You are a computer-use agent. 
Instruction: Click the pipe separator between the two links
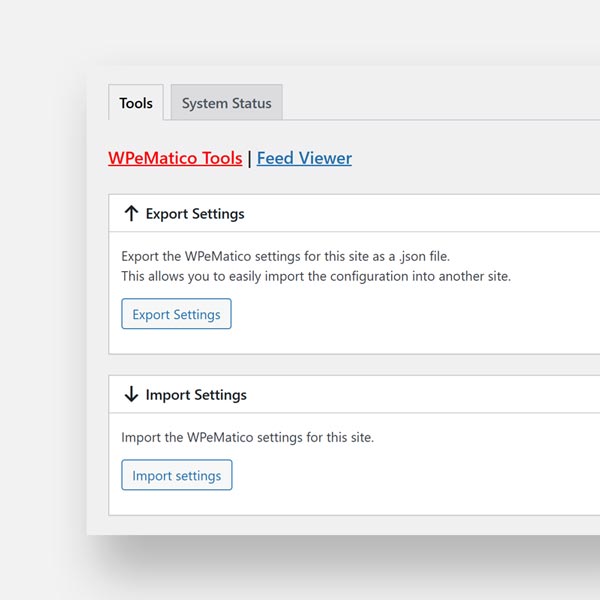pos(249,158)
